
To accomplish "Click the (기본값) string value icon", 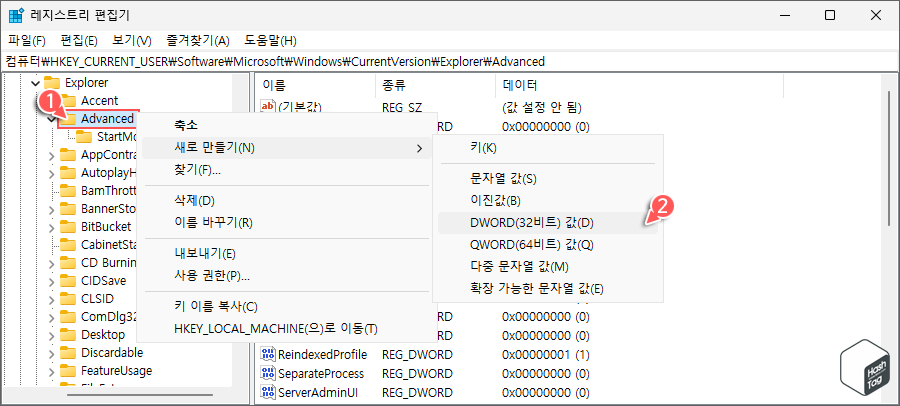I will pos(268,107).
